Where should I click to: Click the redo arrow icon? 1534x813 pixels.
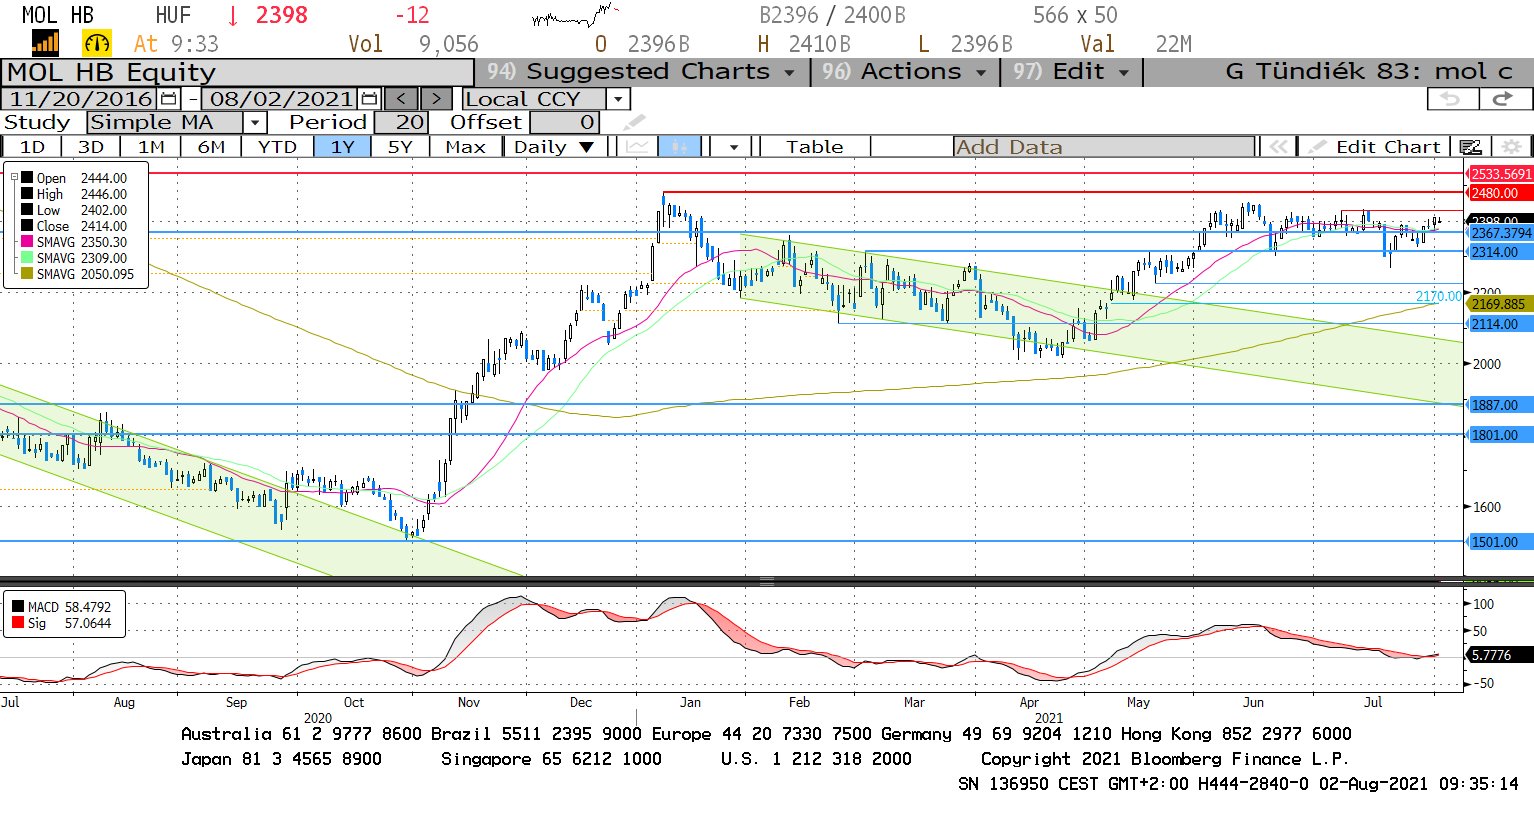coord(1503,99)
